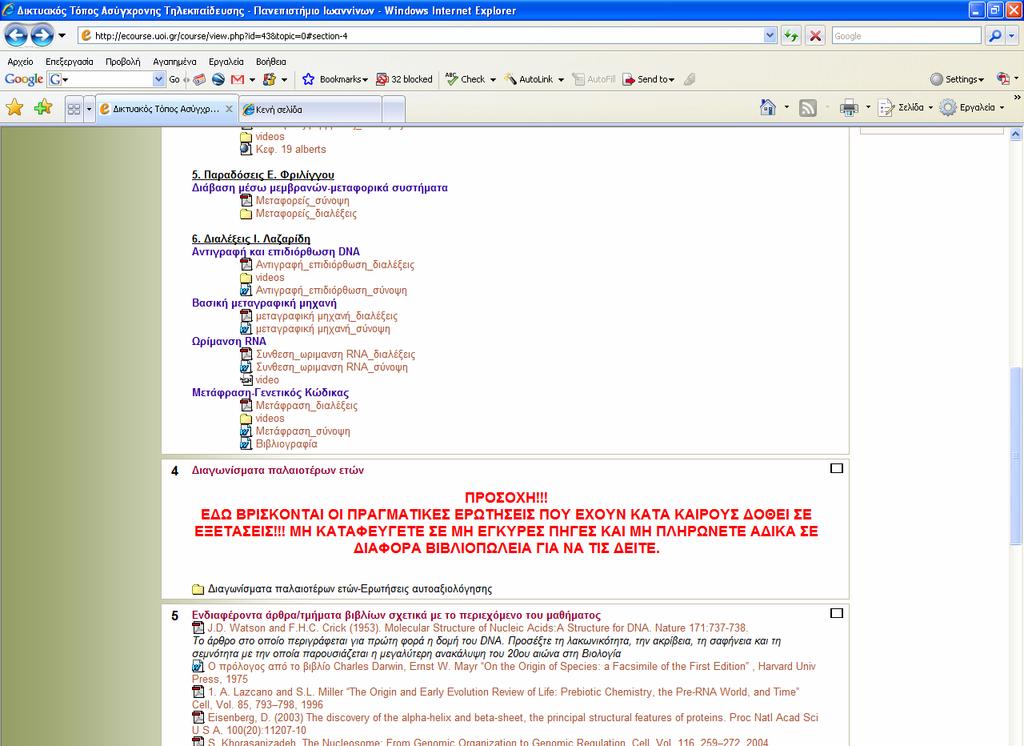
Task: Click the magnifier search button in the address row
Action: coord(995,36)
